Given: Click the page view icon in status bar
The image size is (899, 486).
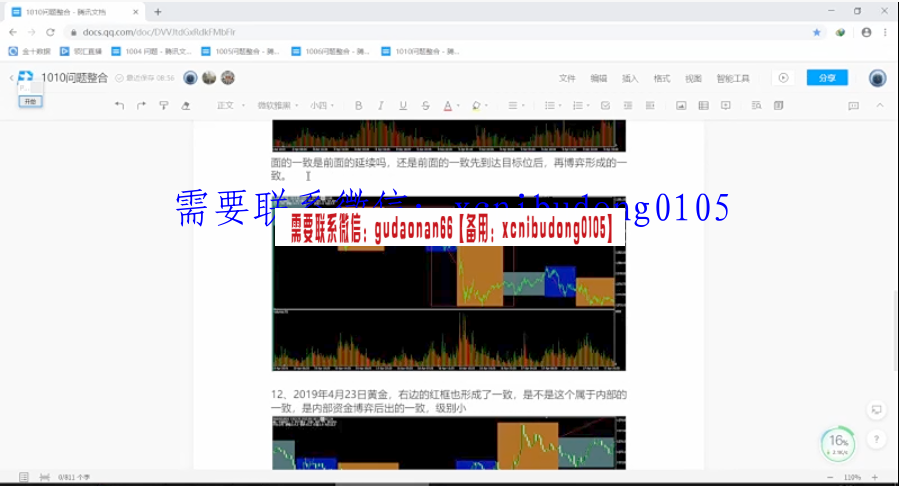Looking at the screenshot, I should 24,477.
